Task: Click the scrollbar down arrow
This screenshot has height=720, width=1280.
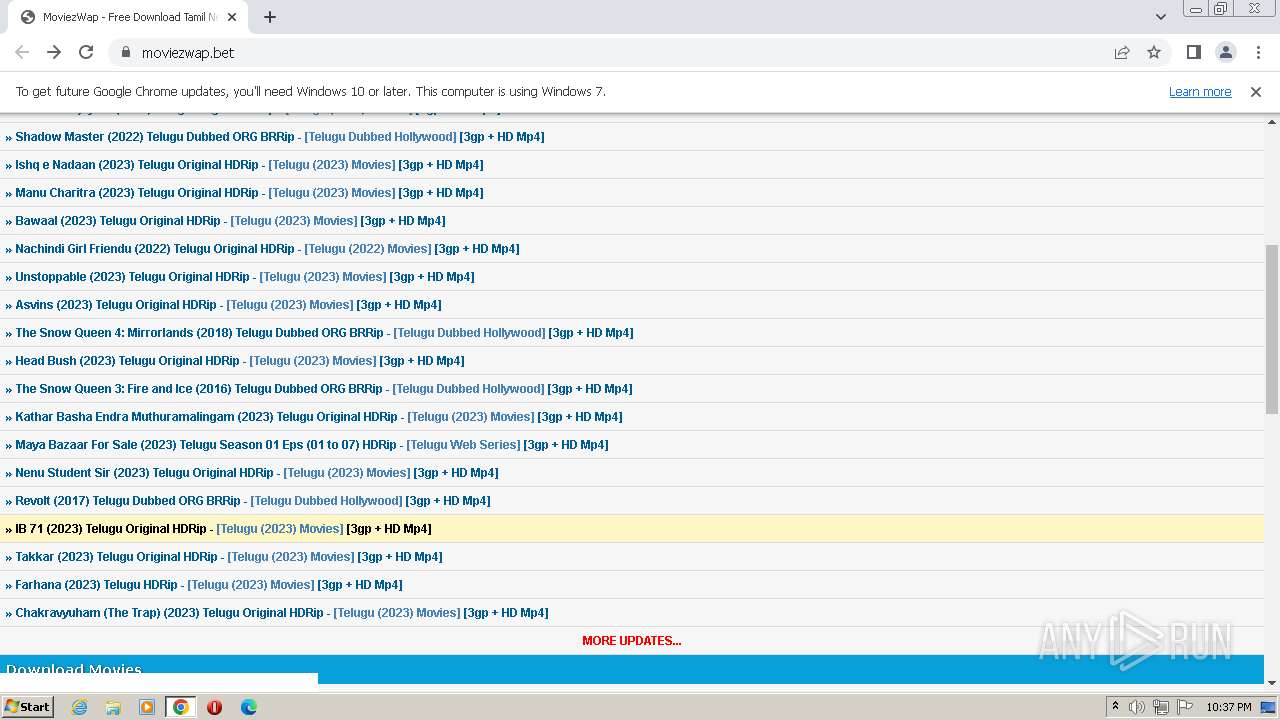Action: point(1272,682)
